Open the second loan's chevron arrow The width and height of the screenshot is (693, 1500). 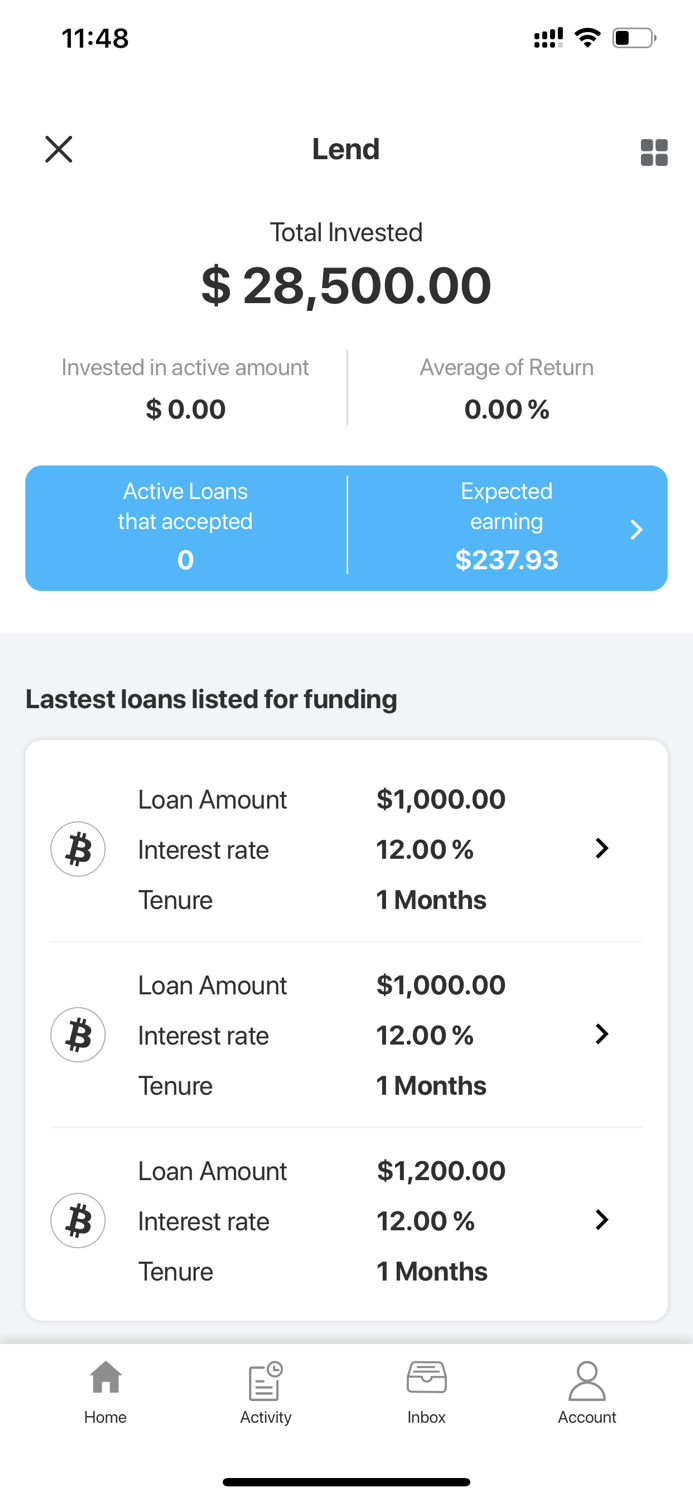[601, 1034]
